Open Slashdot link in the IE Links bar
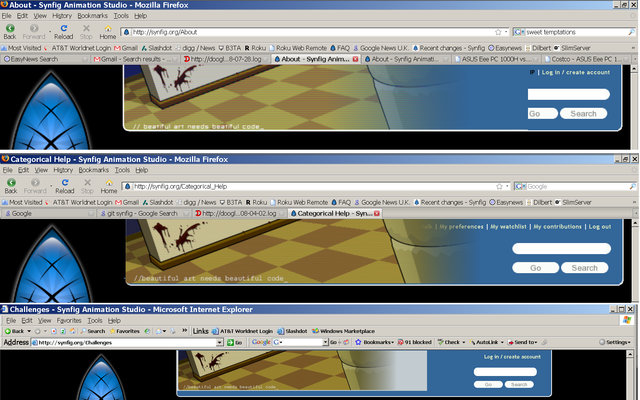 click(x=292, y=331)
